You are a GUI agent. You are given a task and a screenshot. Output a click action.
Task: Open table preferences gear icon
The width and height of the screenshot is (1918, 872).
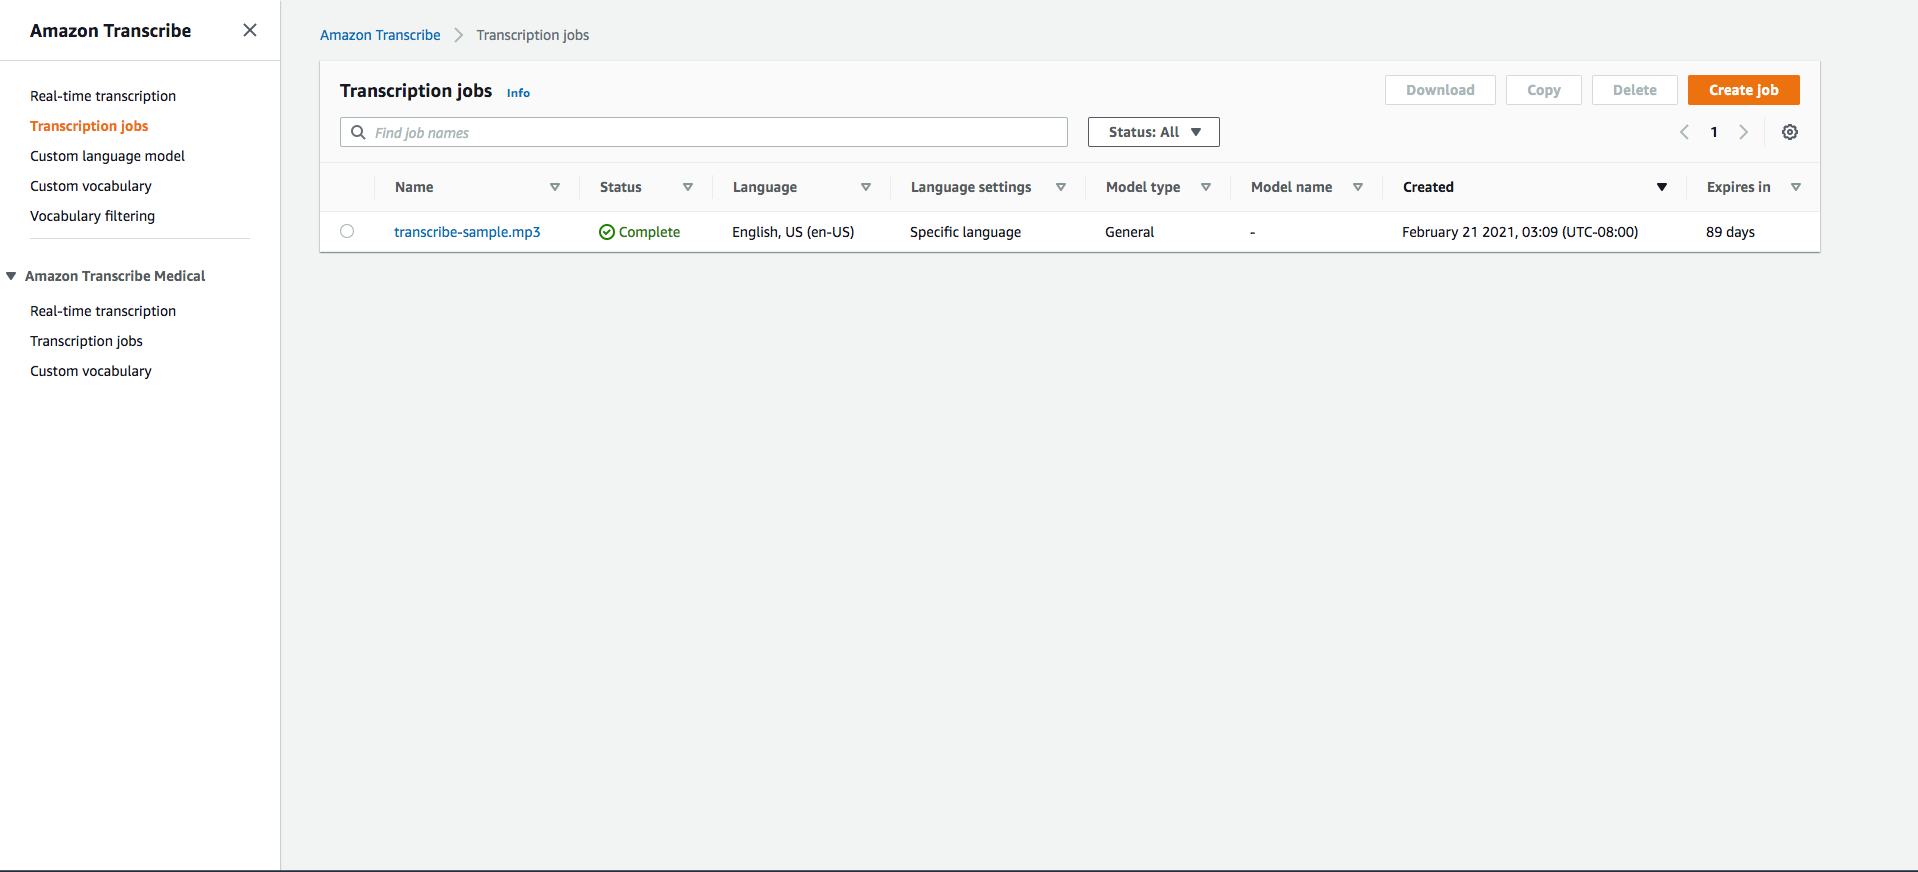click(x=1790, y=132)
